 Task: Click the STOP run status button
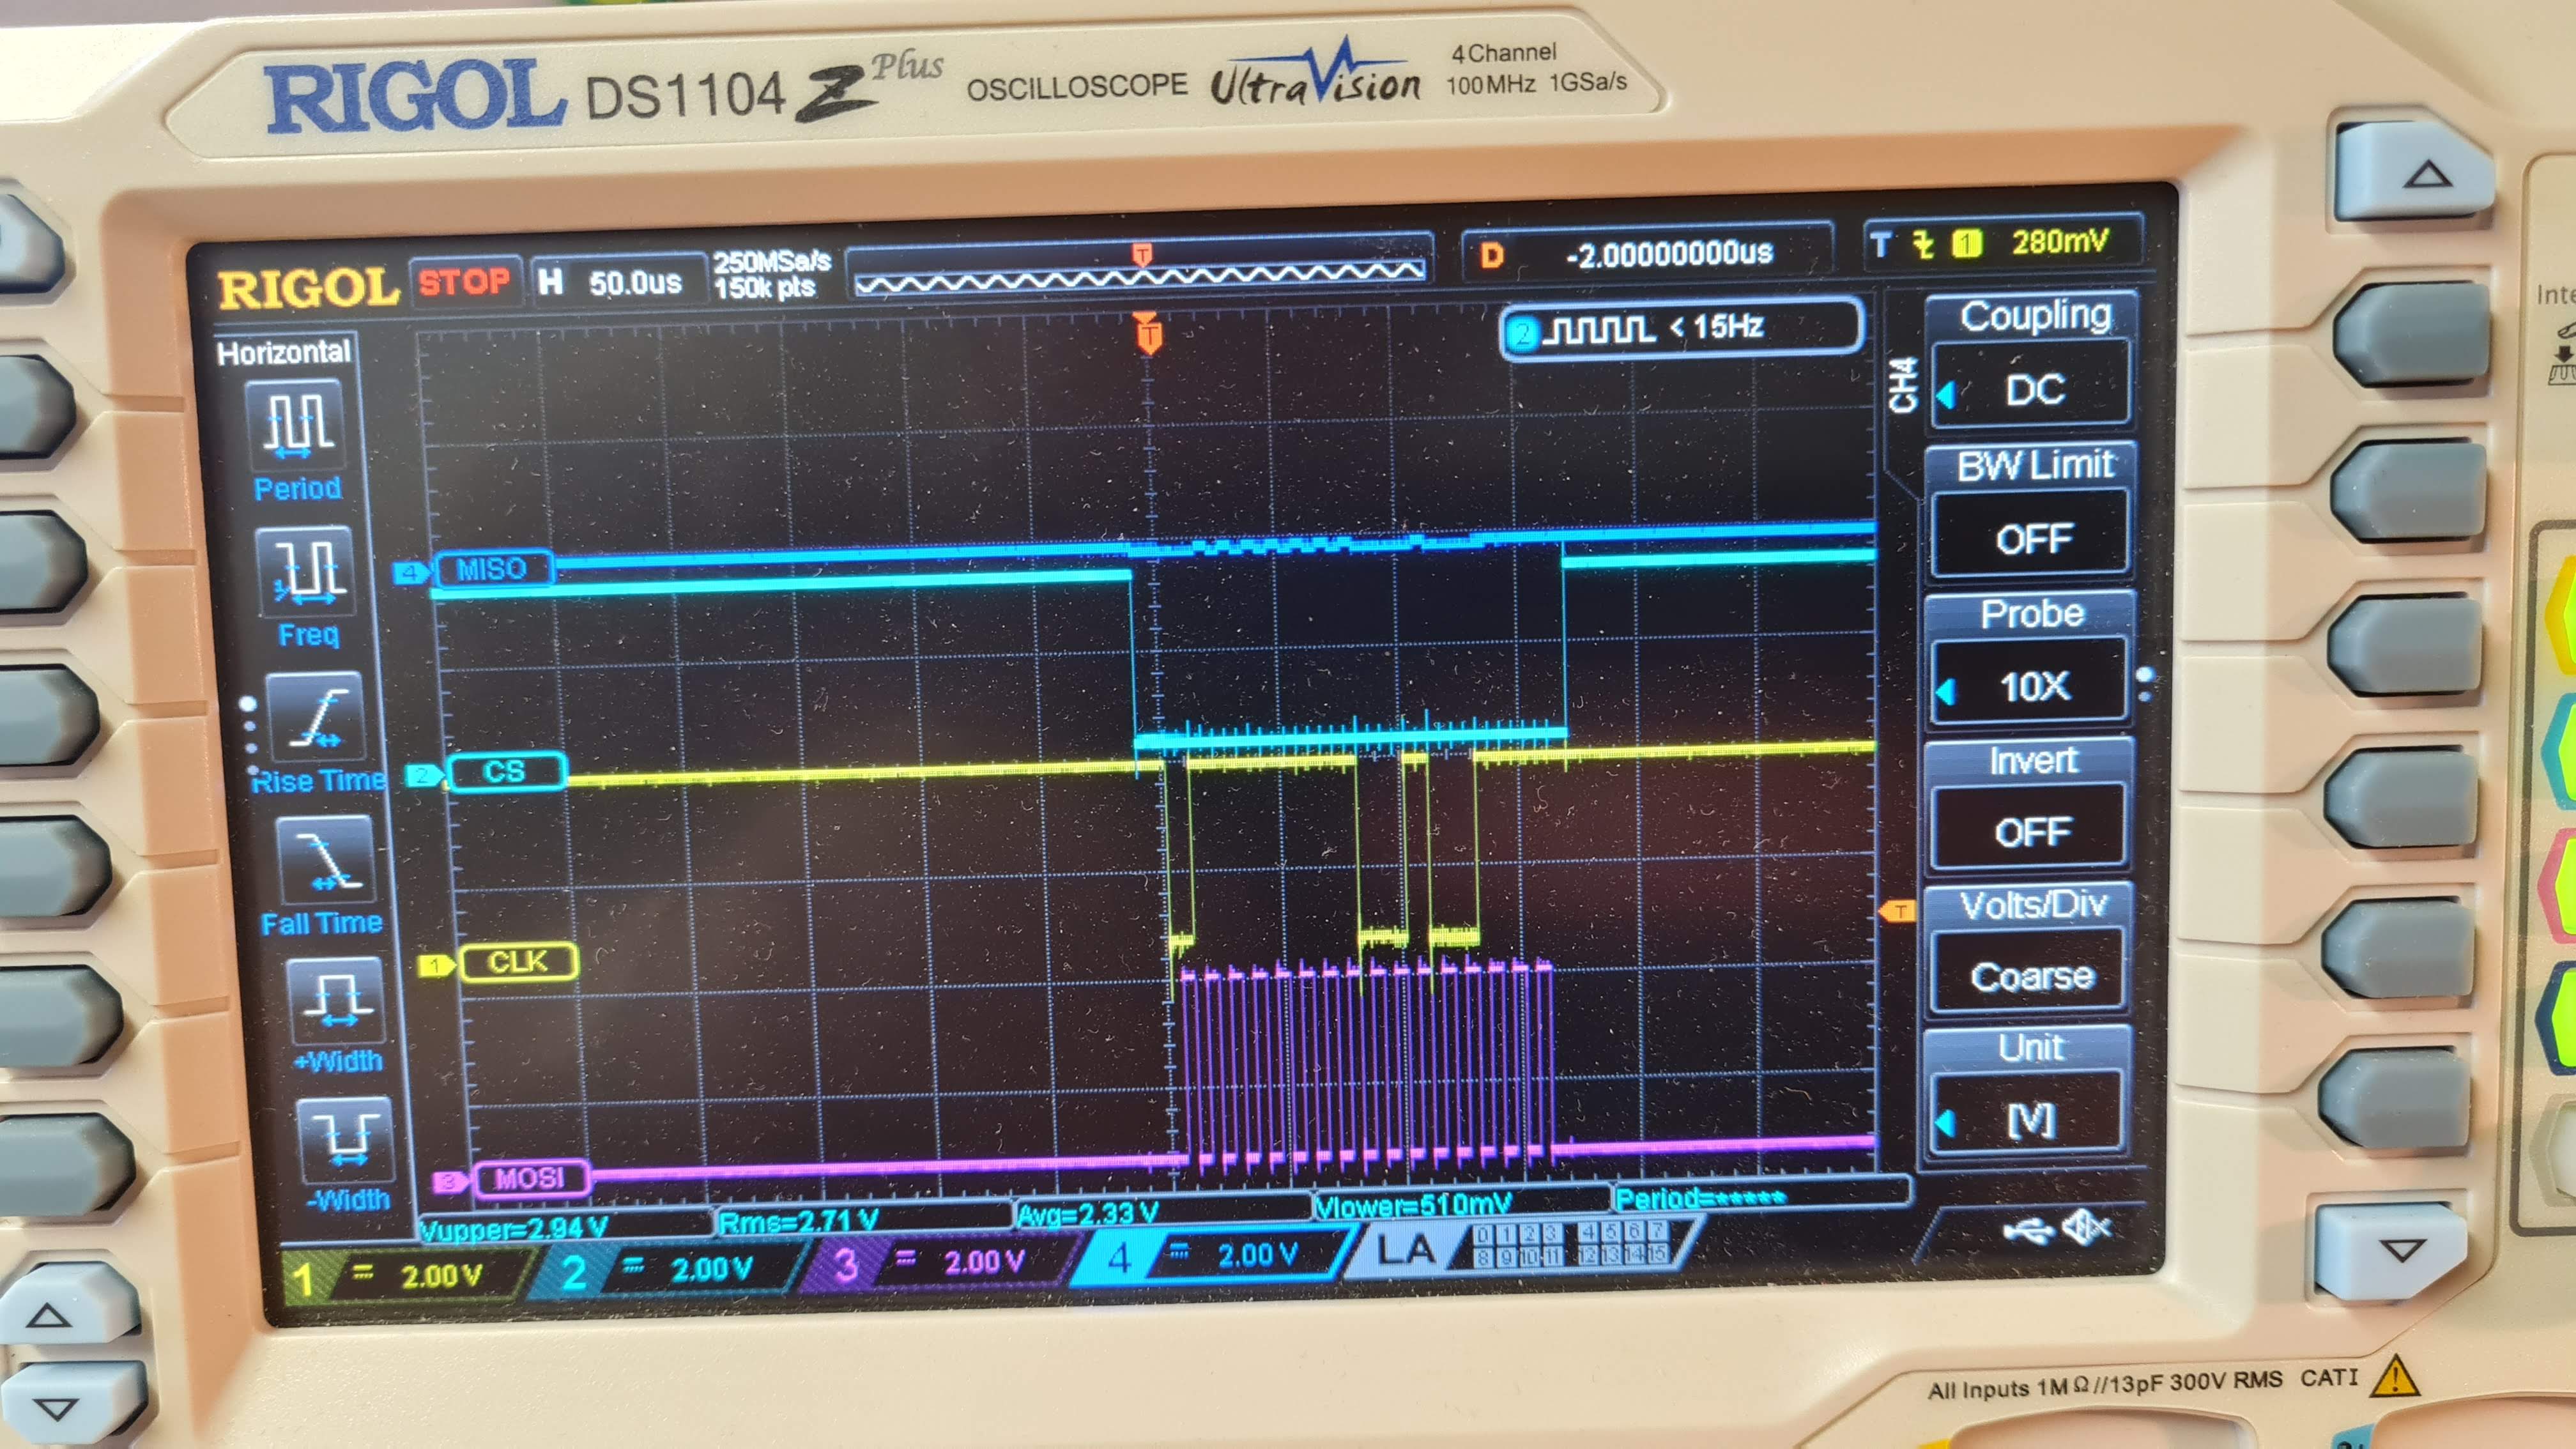(x=463, y=282)
